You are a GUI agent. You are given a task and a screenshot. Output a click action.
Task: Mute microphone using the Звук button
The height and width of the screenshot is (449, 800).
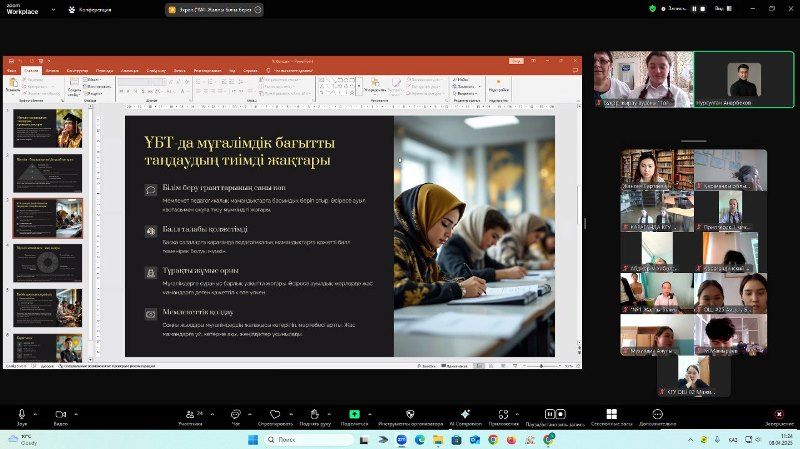(x=22, y=414)
